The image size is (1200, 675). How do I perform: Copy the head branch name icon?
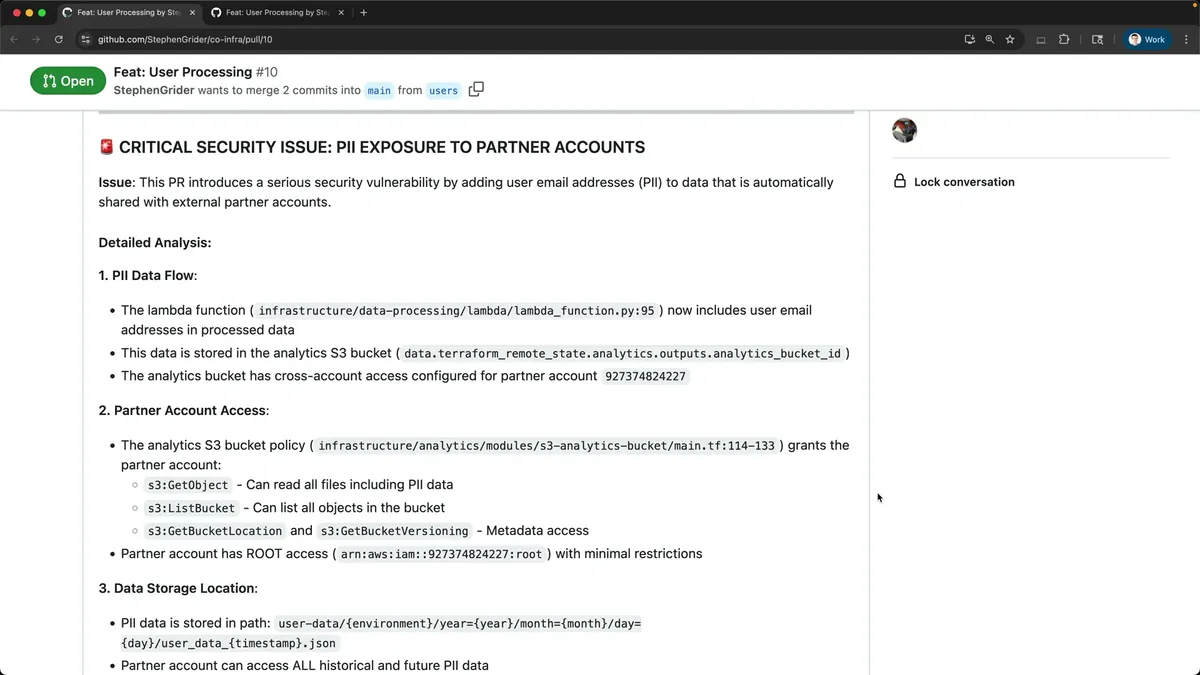476,90
